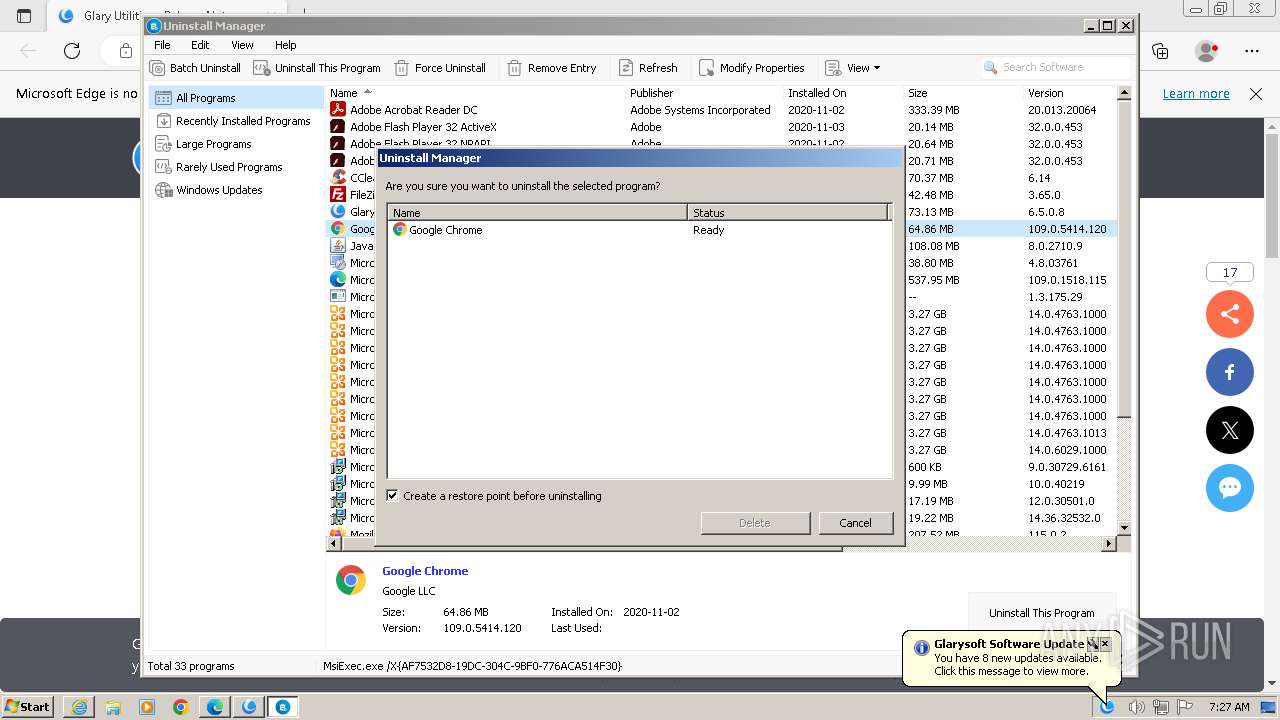Click the Action Center flag tray icon
Viewport: 1280px width, 720px height.
click(x=1185, y=707)
